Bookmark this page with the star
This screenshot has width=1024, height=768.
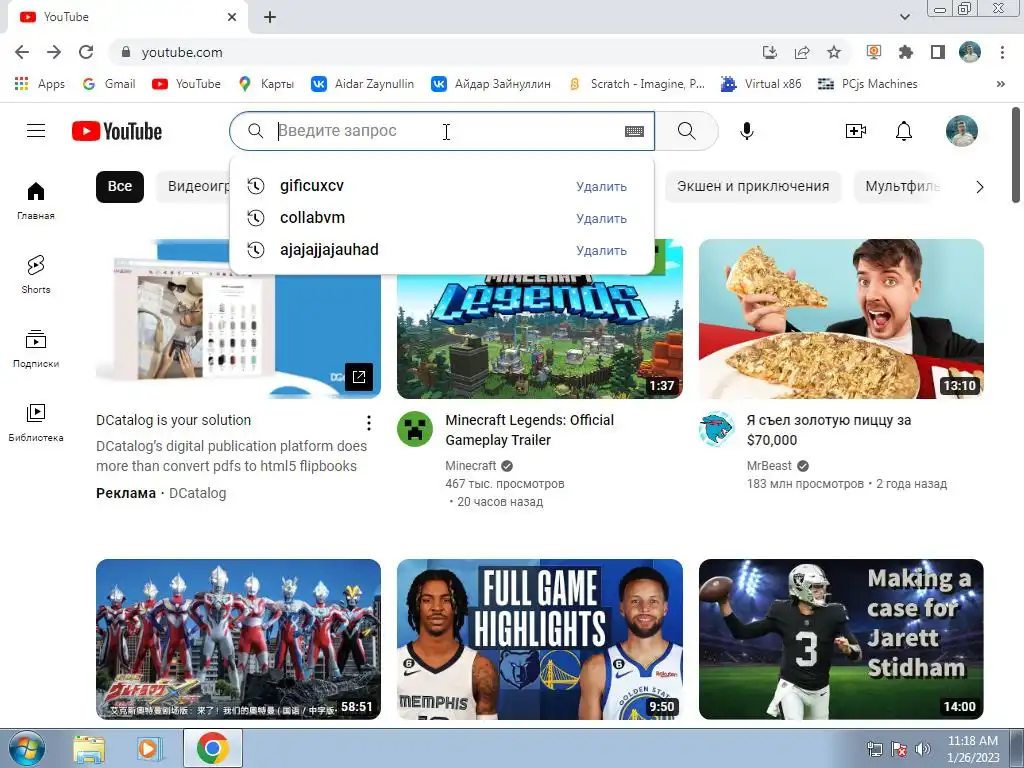click(x=834, y=52)
